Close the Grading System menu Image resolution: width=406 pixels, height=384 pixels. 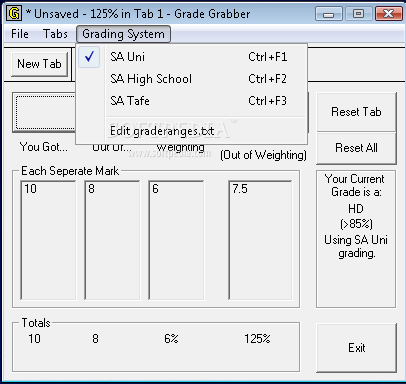[x=123, y=34]
